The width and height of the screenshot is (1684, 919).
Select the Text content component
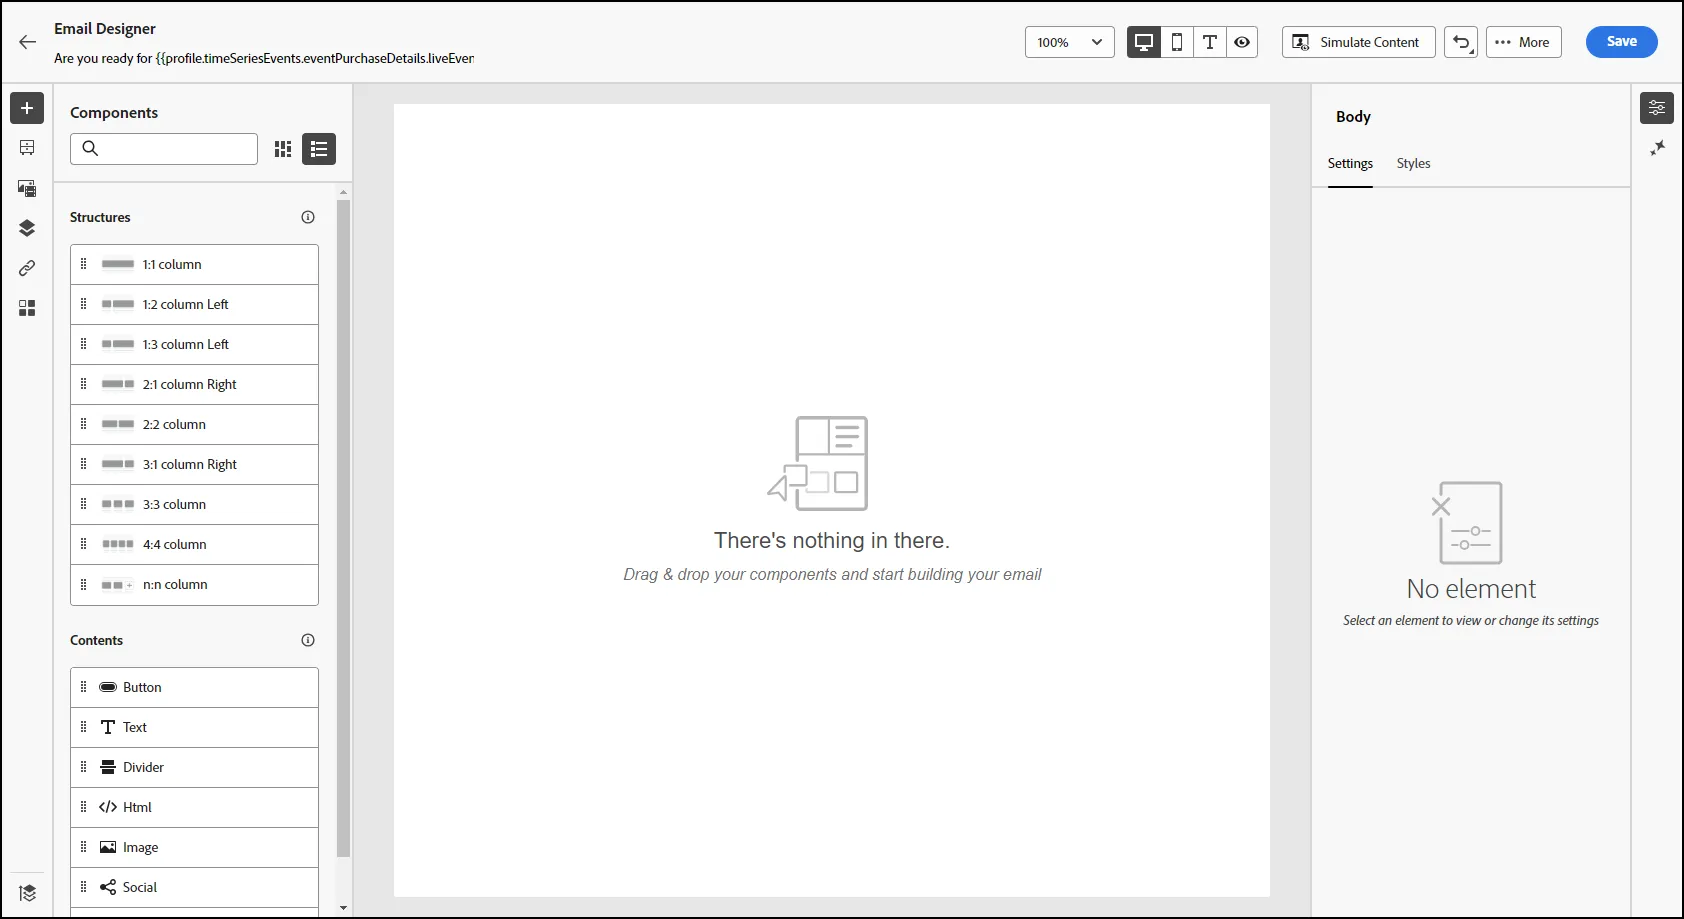[x=194, y=728]
